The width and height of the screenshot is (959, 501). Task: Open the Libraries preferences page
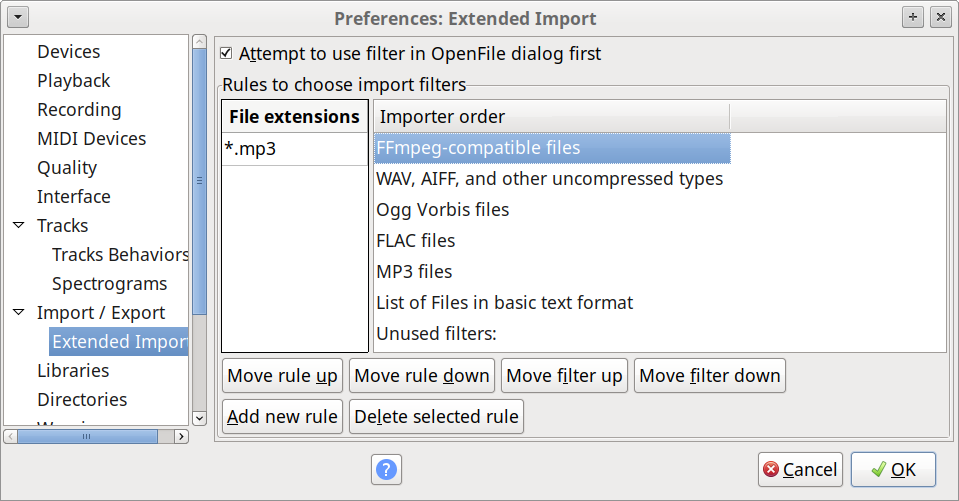(x=73, y=370)
